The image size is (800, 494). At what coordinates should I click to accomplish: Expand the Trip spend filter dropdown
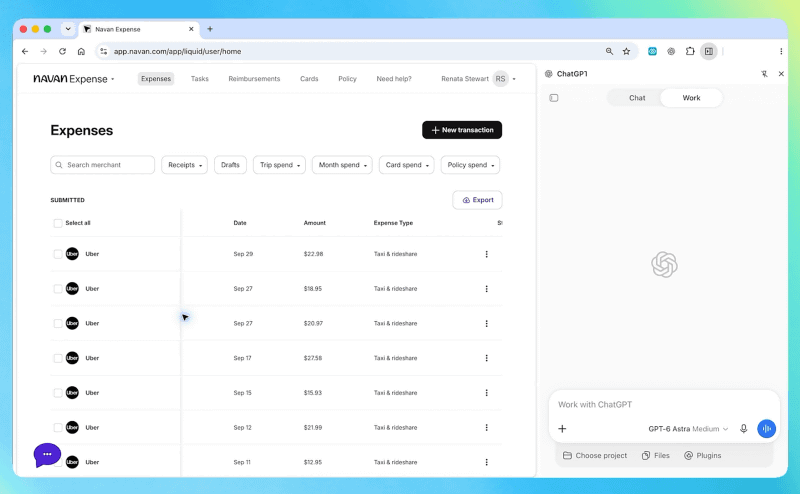(x=279, y=165)
